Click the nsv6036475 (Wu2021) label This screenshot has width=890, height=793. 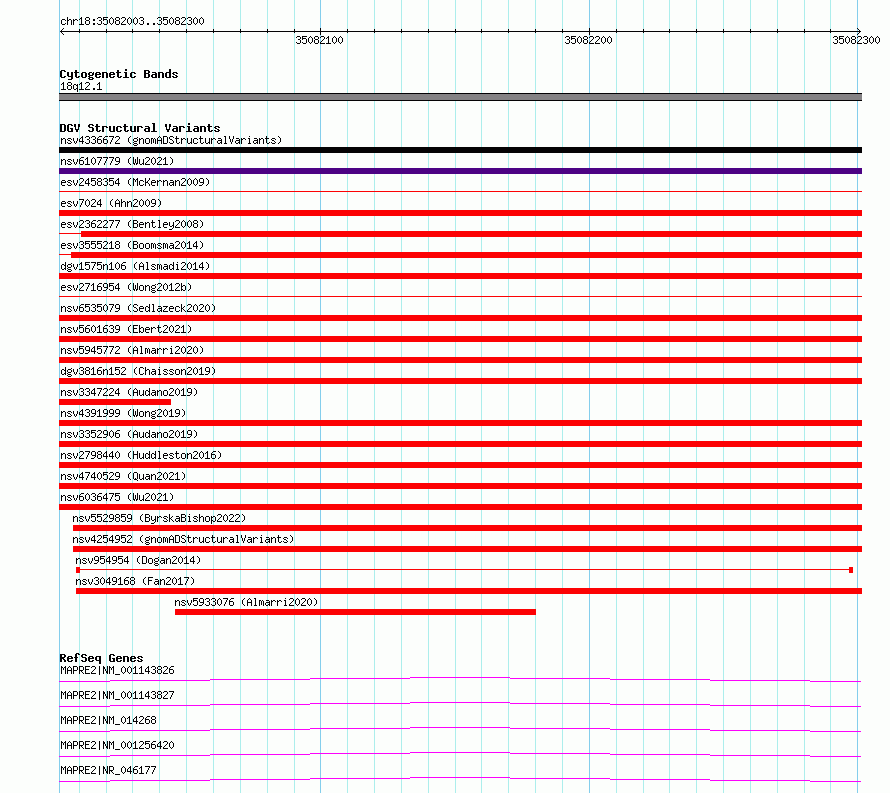117,497
